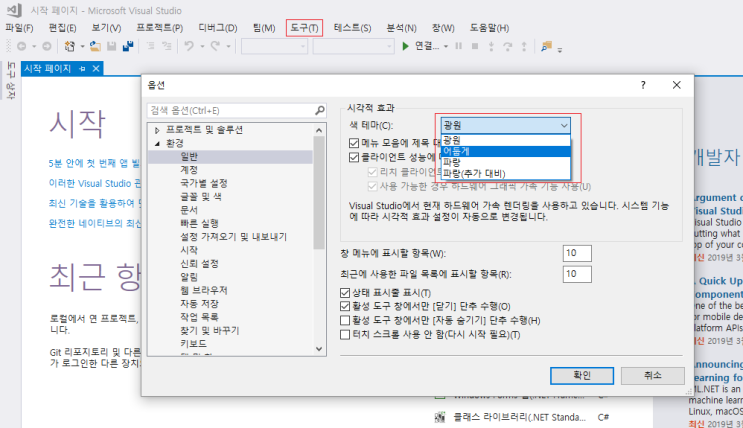Click the uncomment lines toolbar icon
743x428 pixels.
pyautogui.click(x=167, y=46)
